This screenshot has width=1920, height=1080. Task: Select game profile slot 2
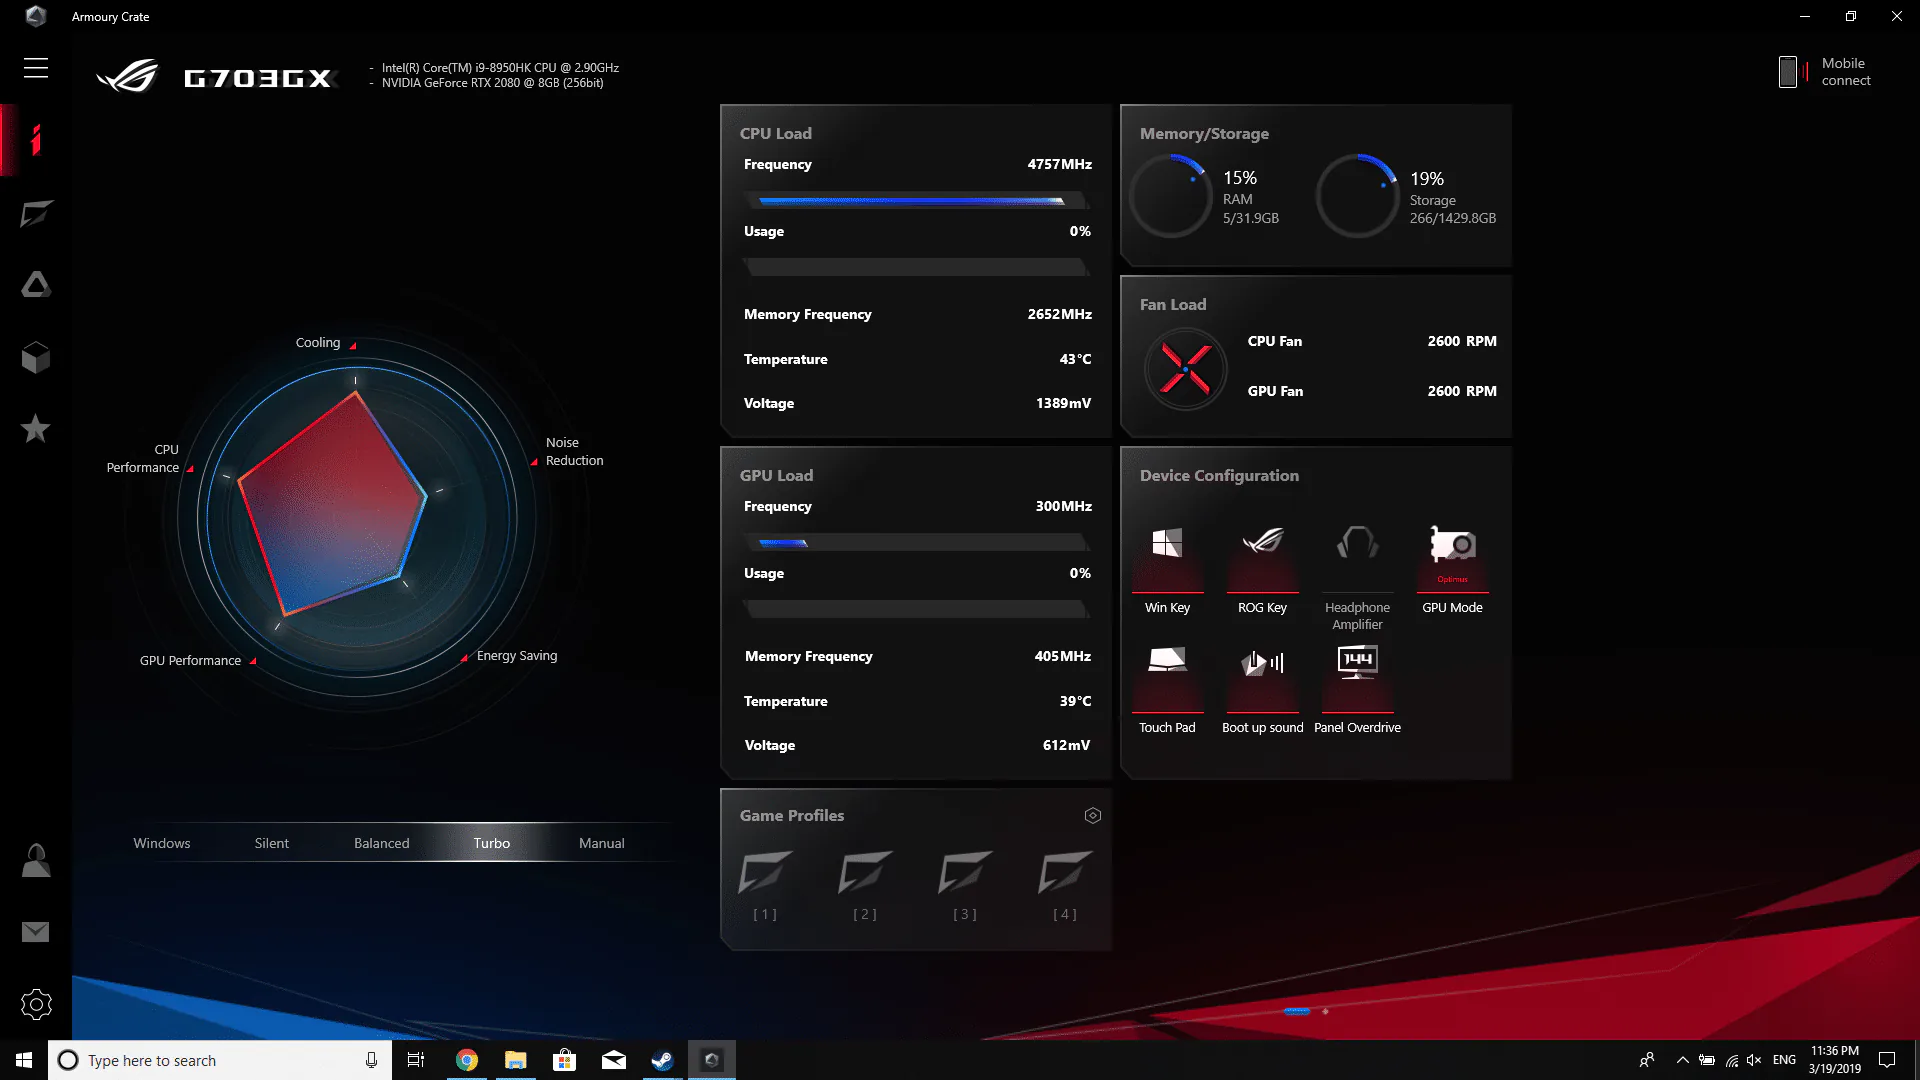pos(865,885)
